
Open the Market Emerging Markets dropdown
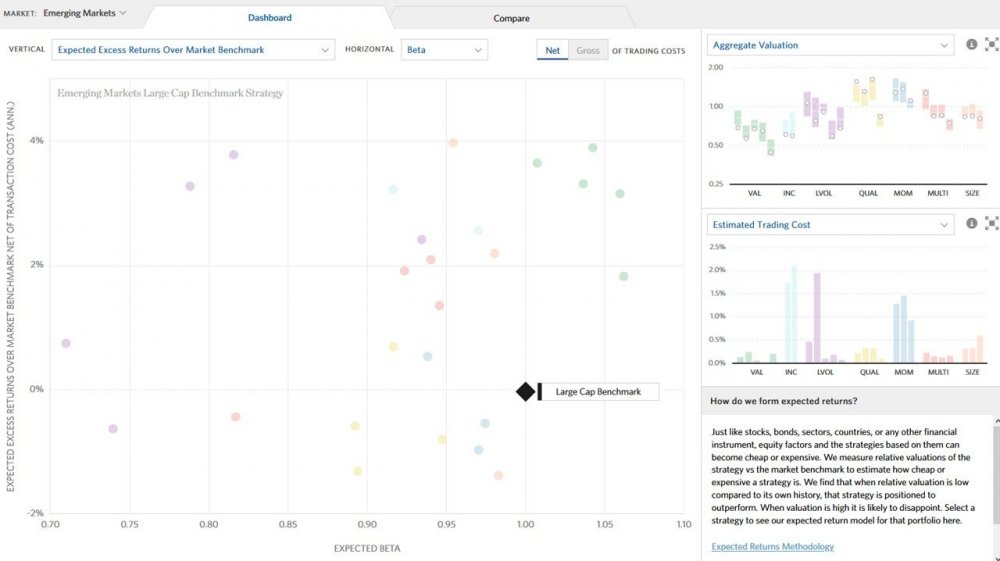(x=85, y=14)
